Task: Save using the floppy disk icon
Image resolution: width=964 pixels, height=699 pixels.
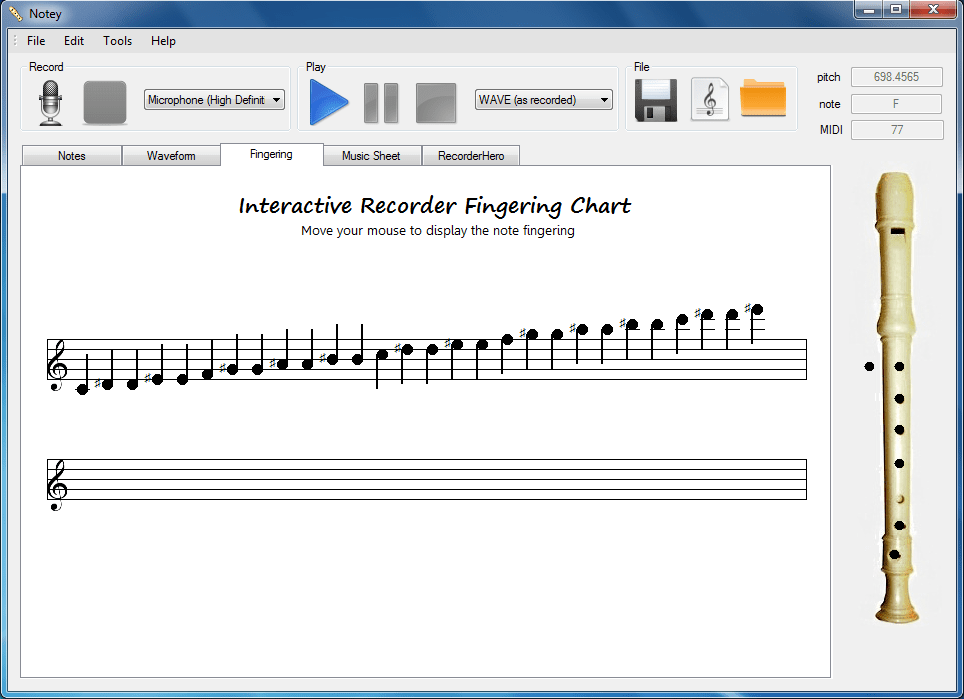Action: pyautogui.click(x=656, y=101)
